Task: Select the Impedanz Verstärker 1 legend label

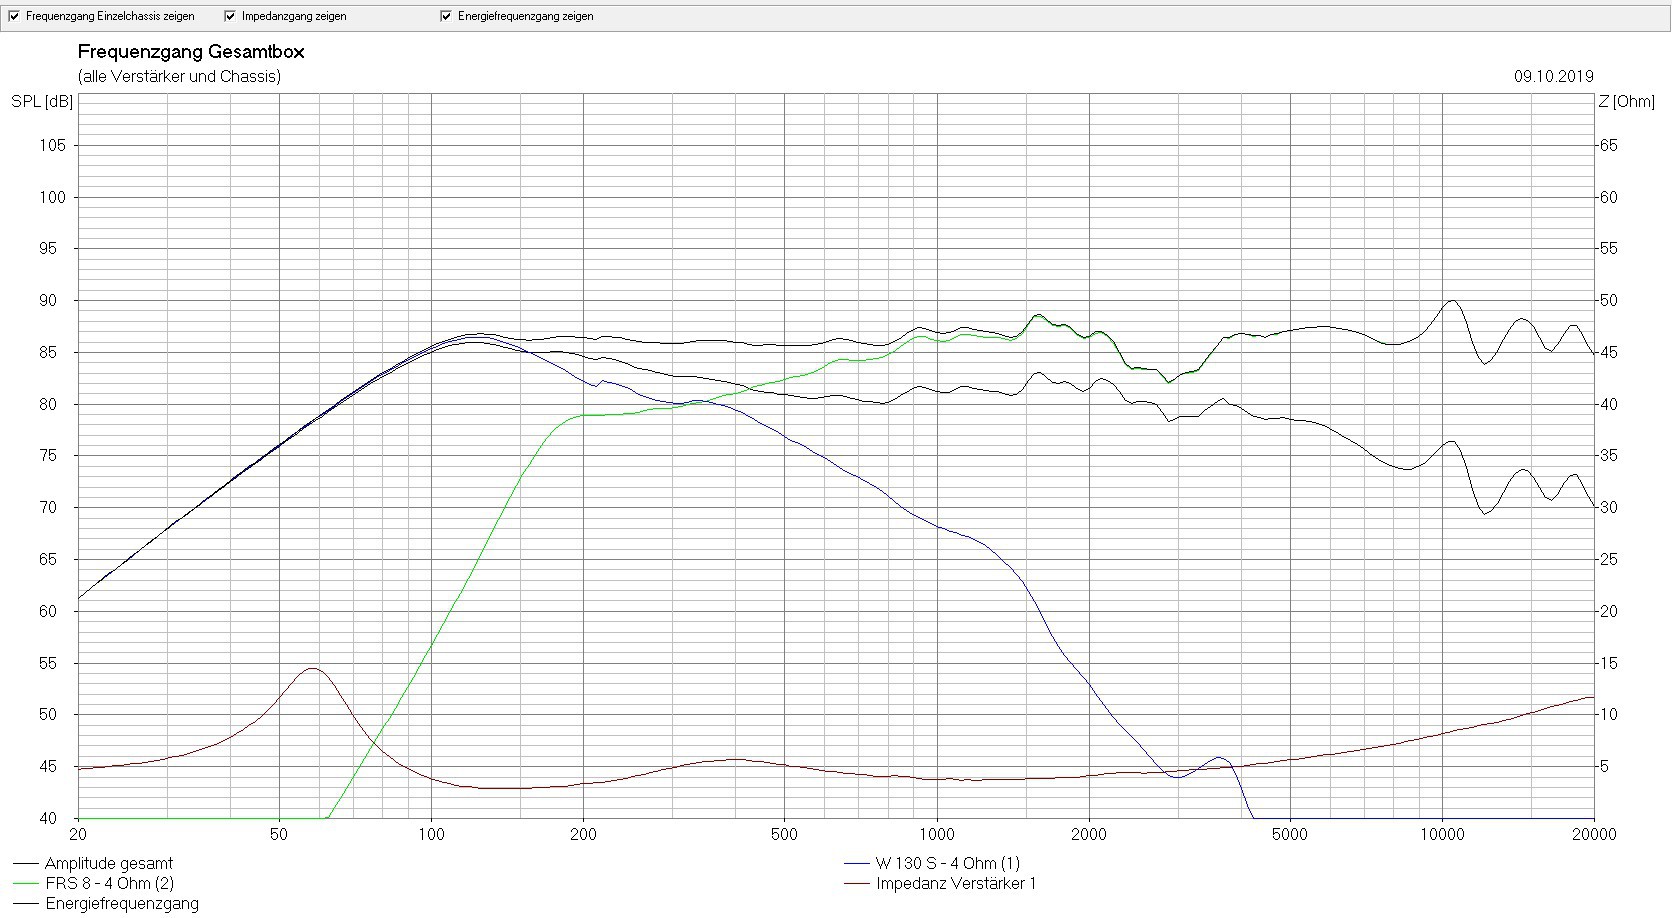Action: [956, 884]
